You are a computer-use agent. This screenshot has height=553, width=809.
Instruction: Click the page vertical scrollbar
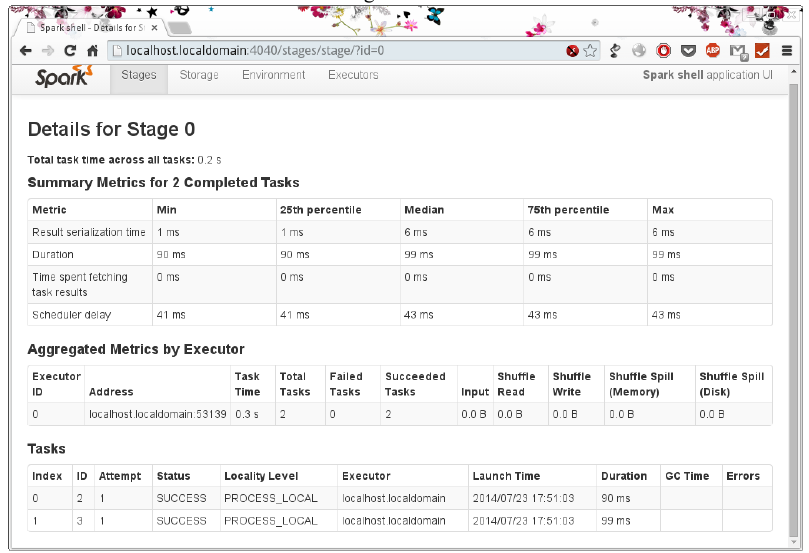[794, 310]
